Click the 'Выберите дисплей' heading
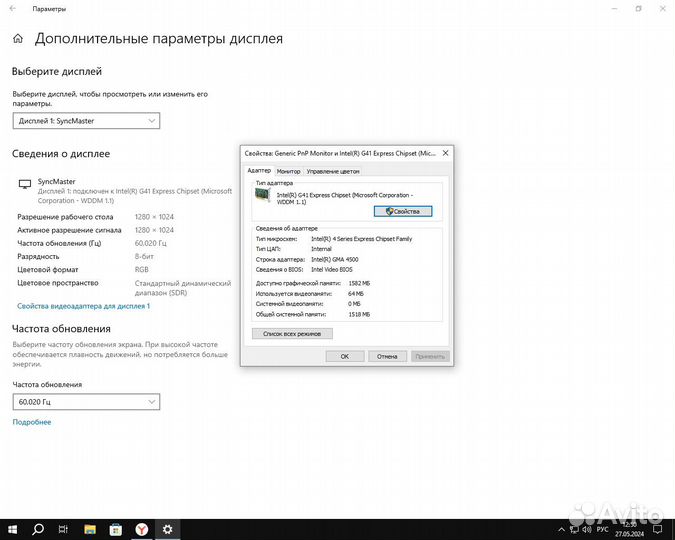This screenshot has height=540, width=675. (57, 71)
